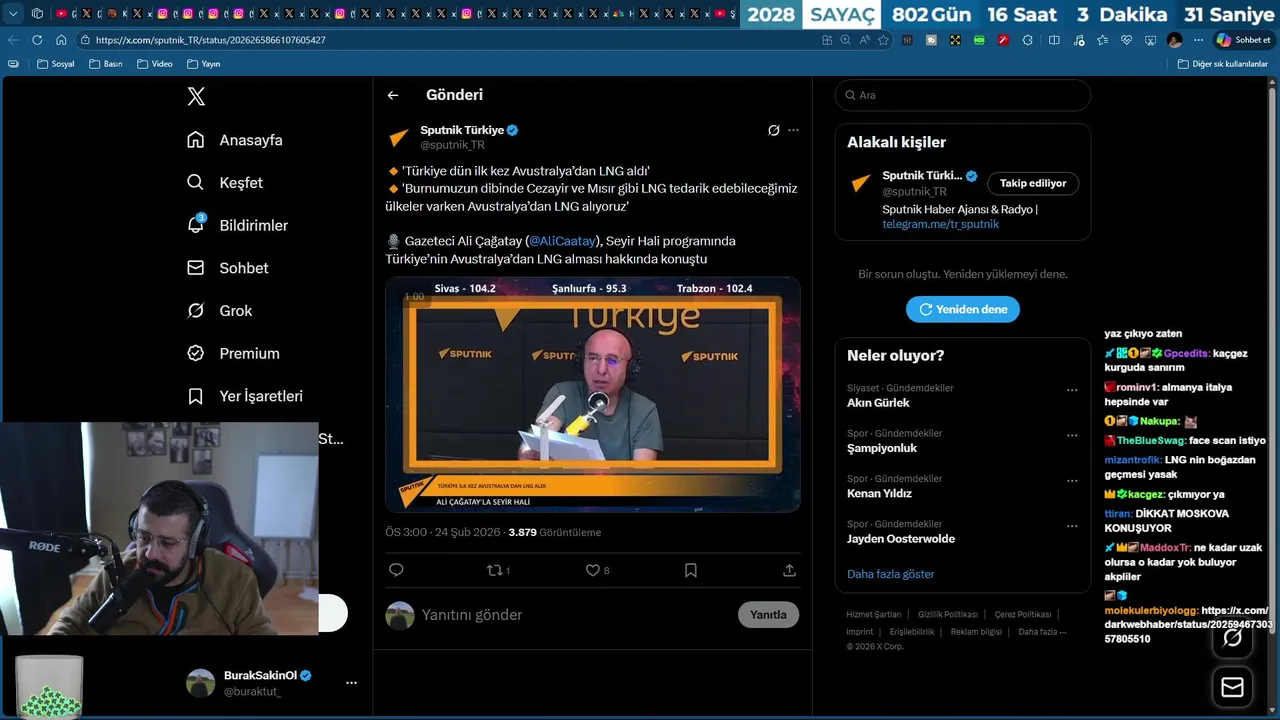Open the 'Kenan Yıldız' trending topic
Screen dimensions: 1280x720
click(x=879, y=493)
